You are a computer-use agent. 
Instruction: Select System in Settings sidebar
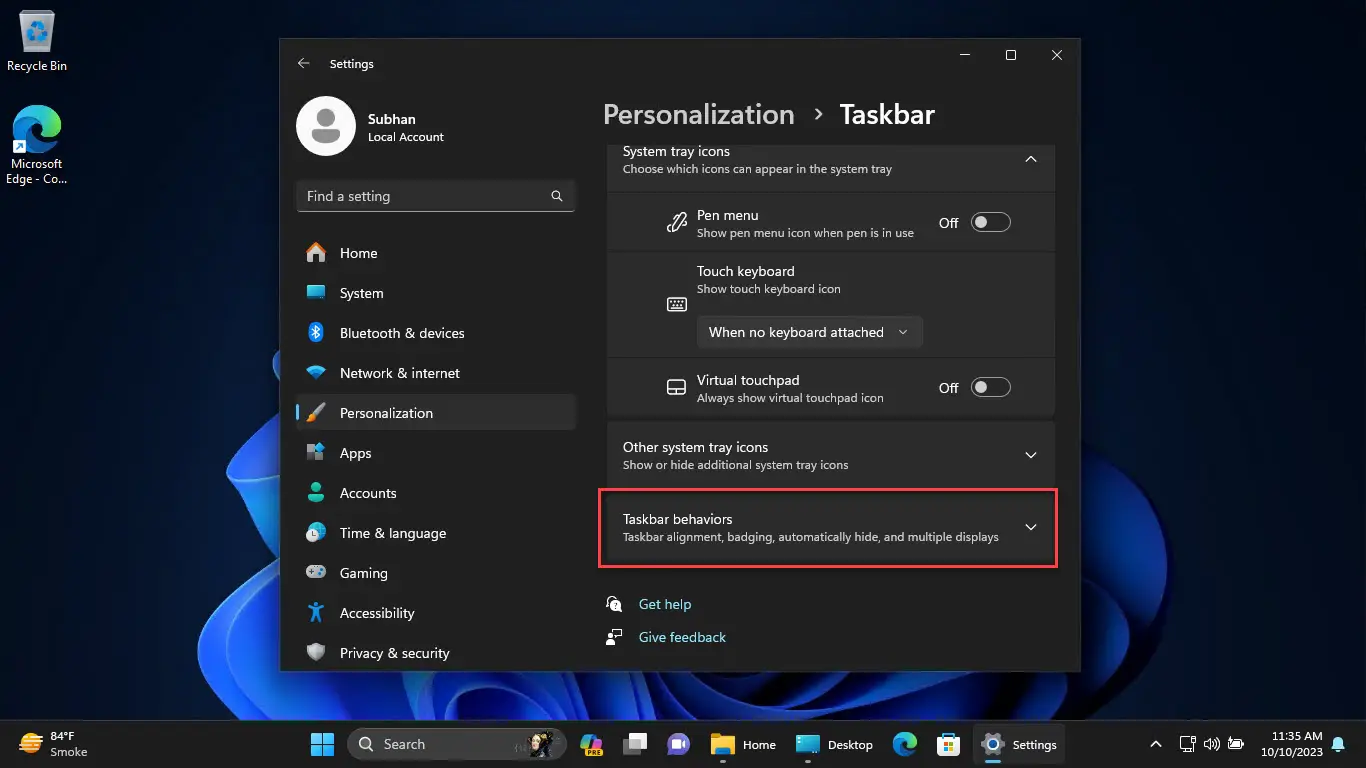pyautogui.click(x=436, y=293)
